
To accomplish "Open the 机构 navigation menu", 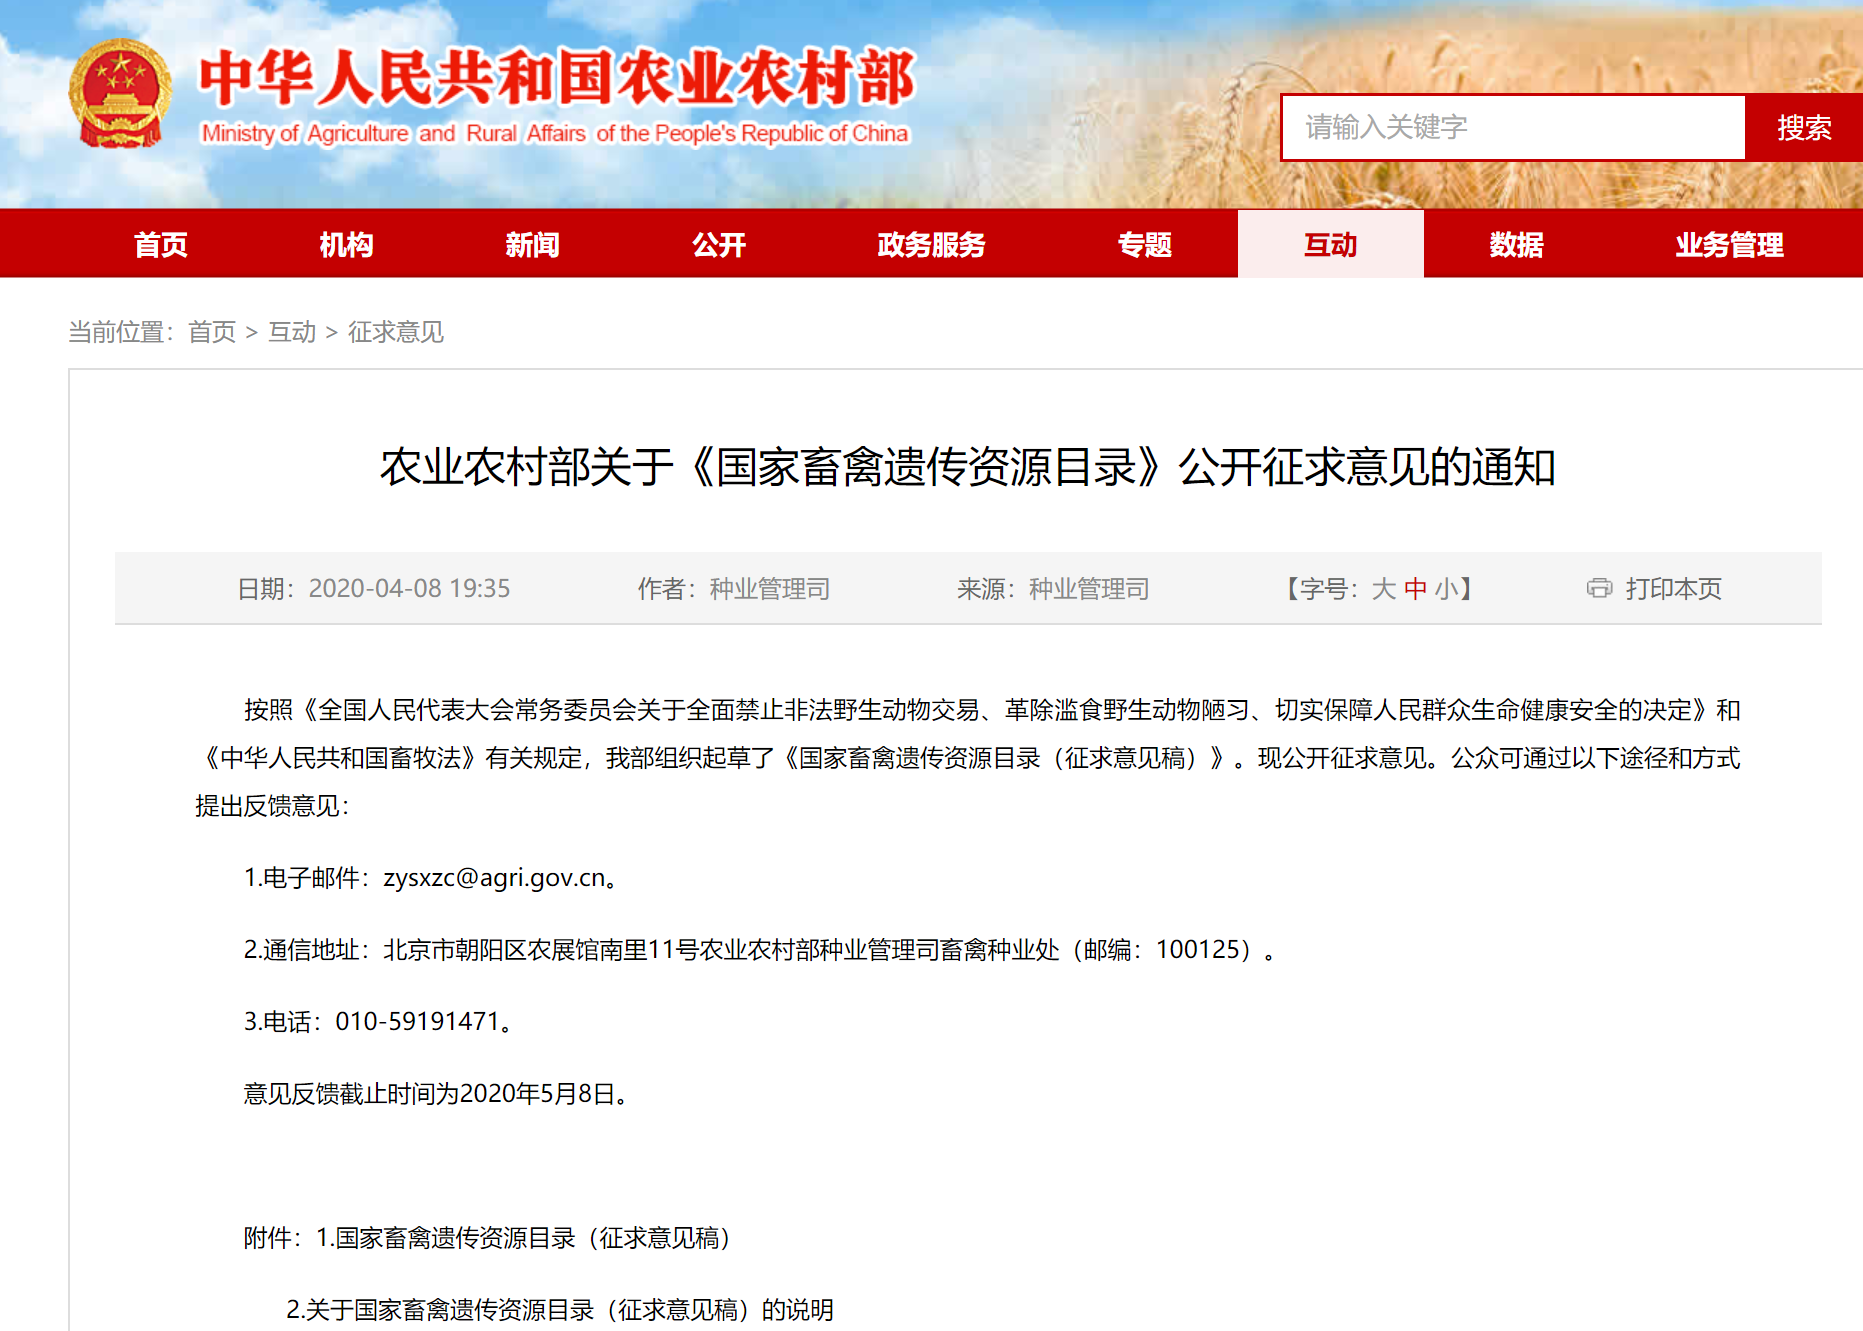I will [346, 244].
